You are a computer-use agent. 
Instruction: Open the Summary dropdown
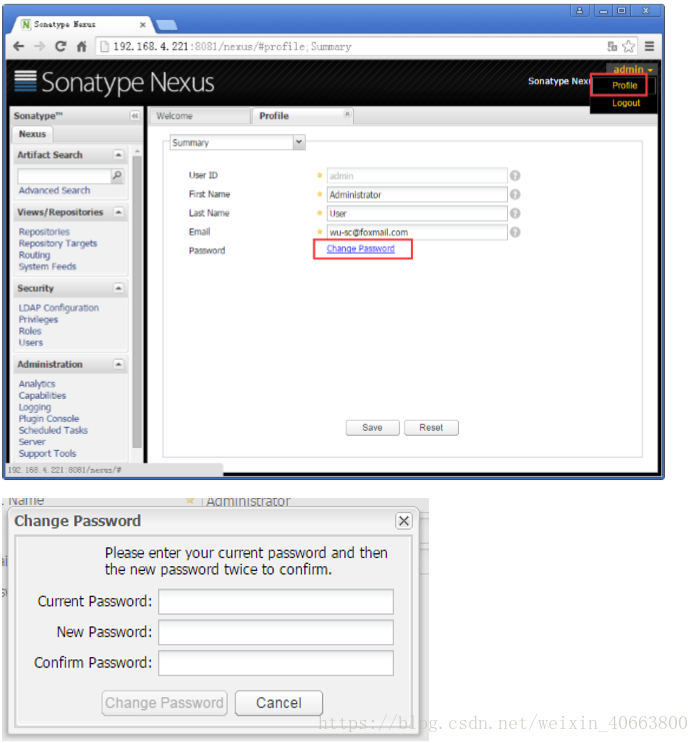click(x=299, y=142)
